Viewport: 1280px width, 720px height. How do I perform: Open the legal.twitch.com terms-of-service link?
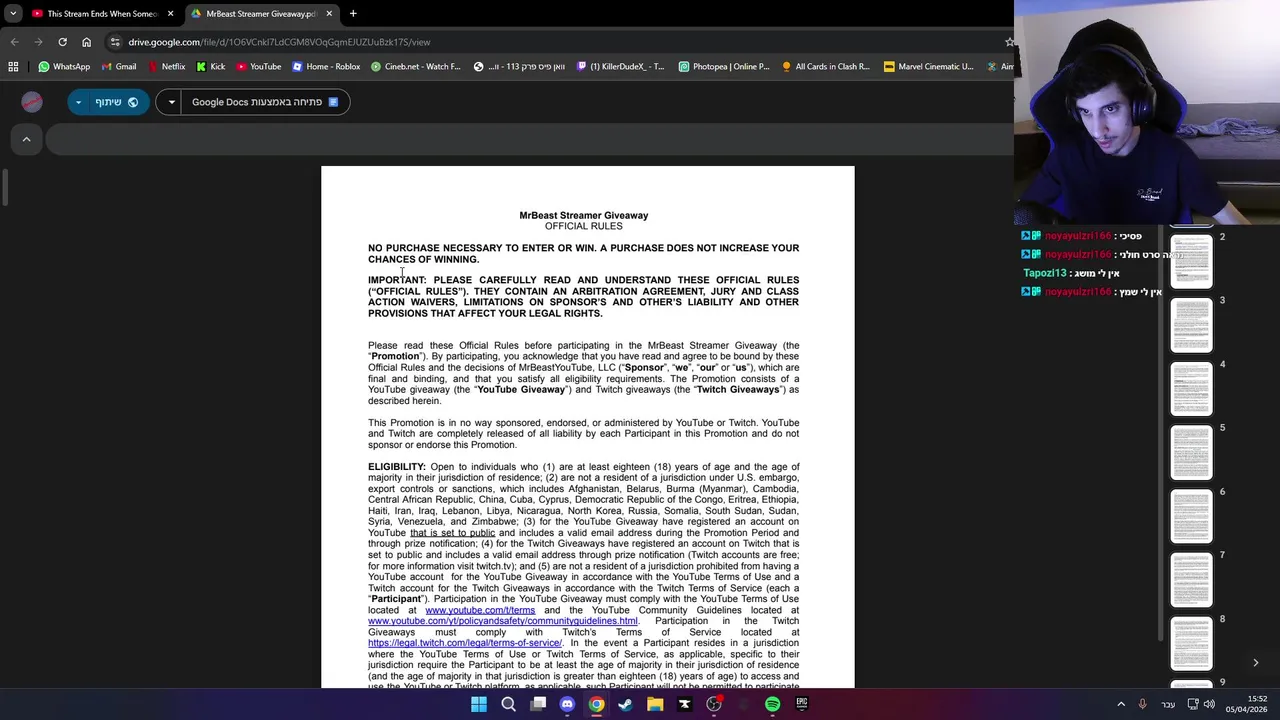pos(465,643)
